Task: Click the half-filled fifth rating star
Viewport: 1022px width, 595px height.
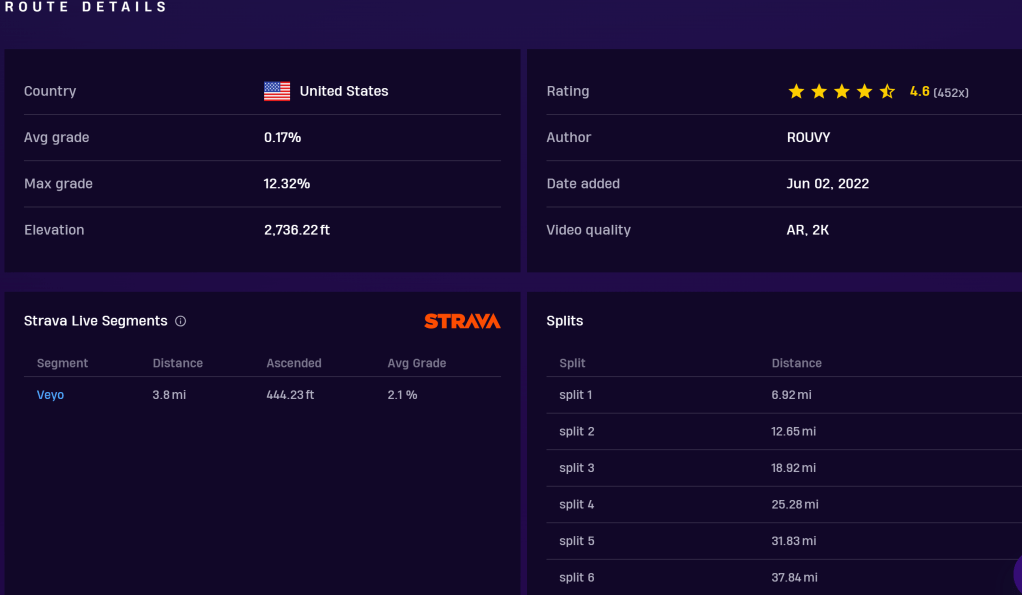Action: tap(887, 91)
